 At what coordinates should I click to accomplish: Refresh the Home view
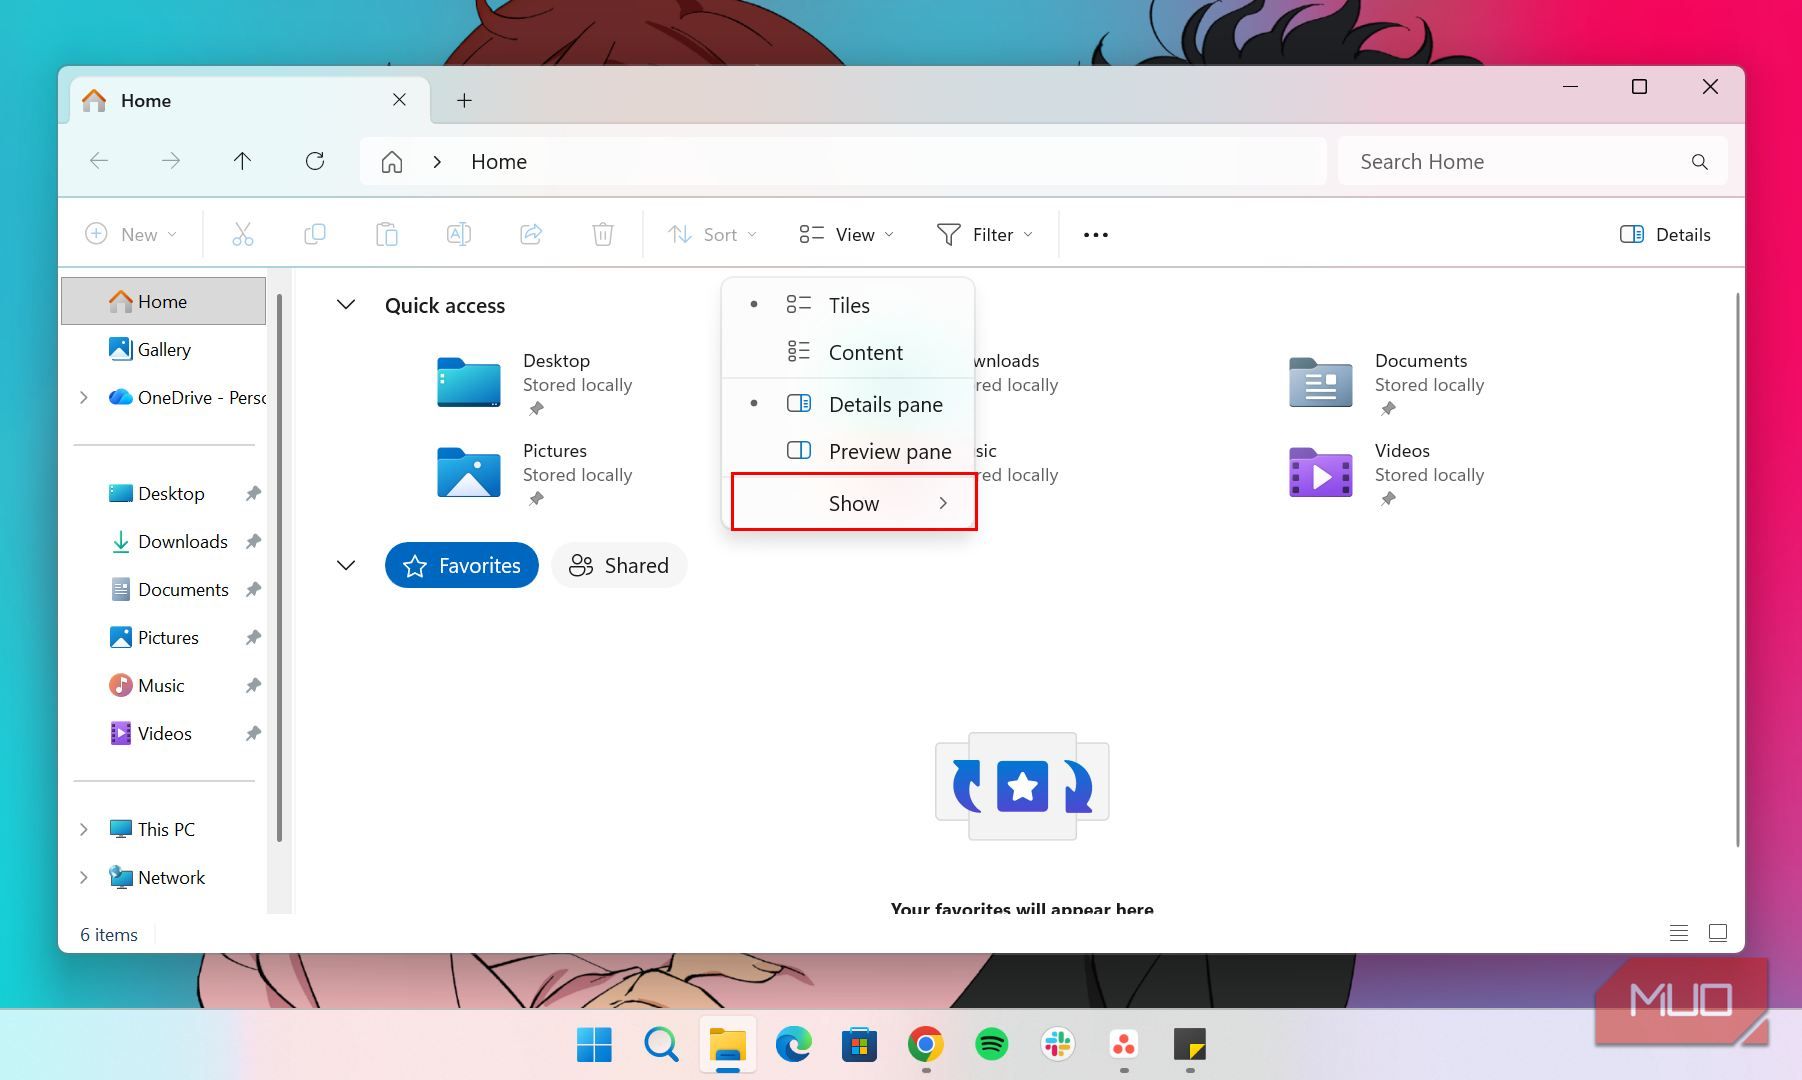tap(315, 161)
